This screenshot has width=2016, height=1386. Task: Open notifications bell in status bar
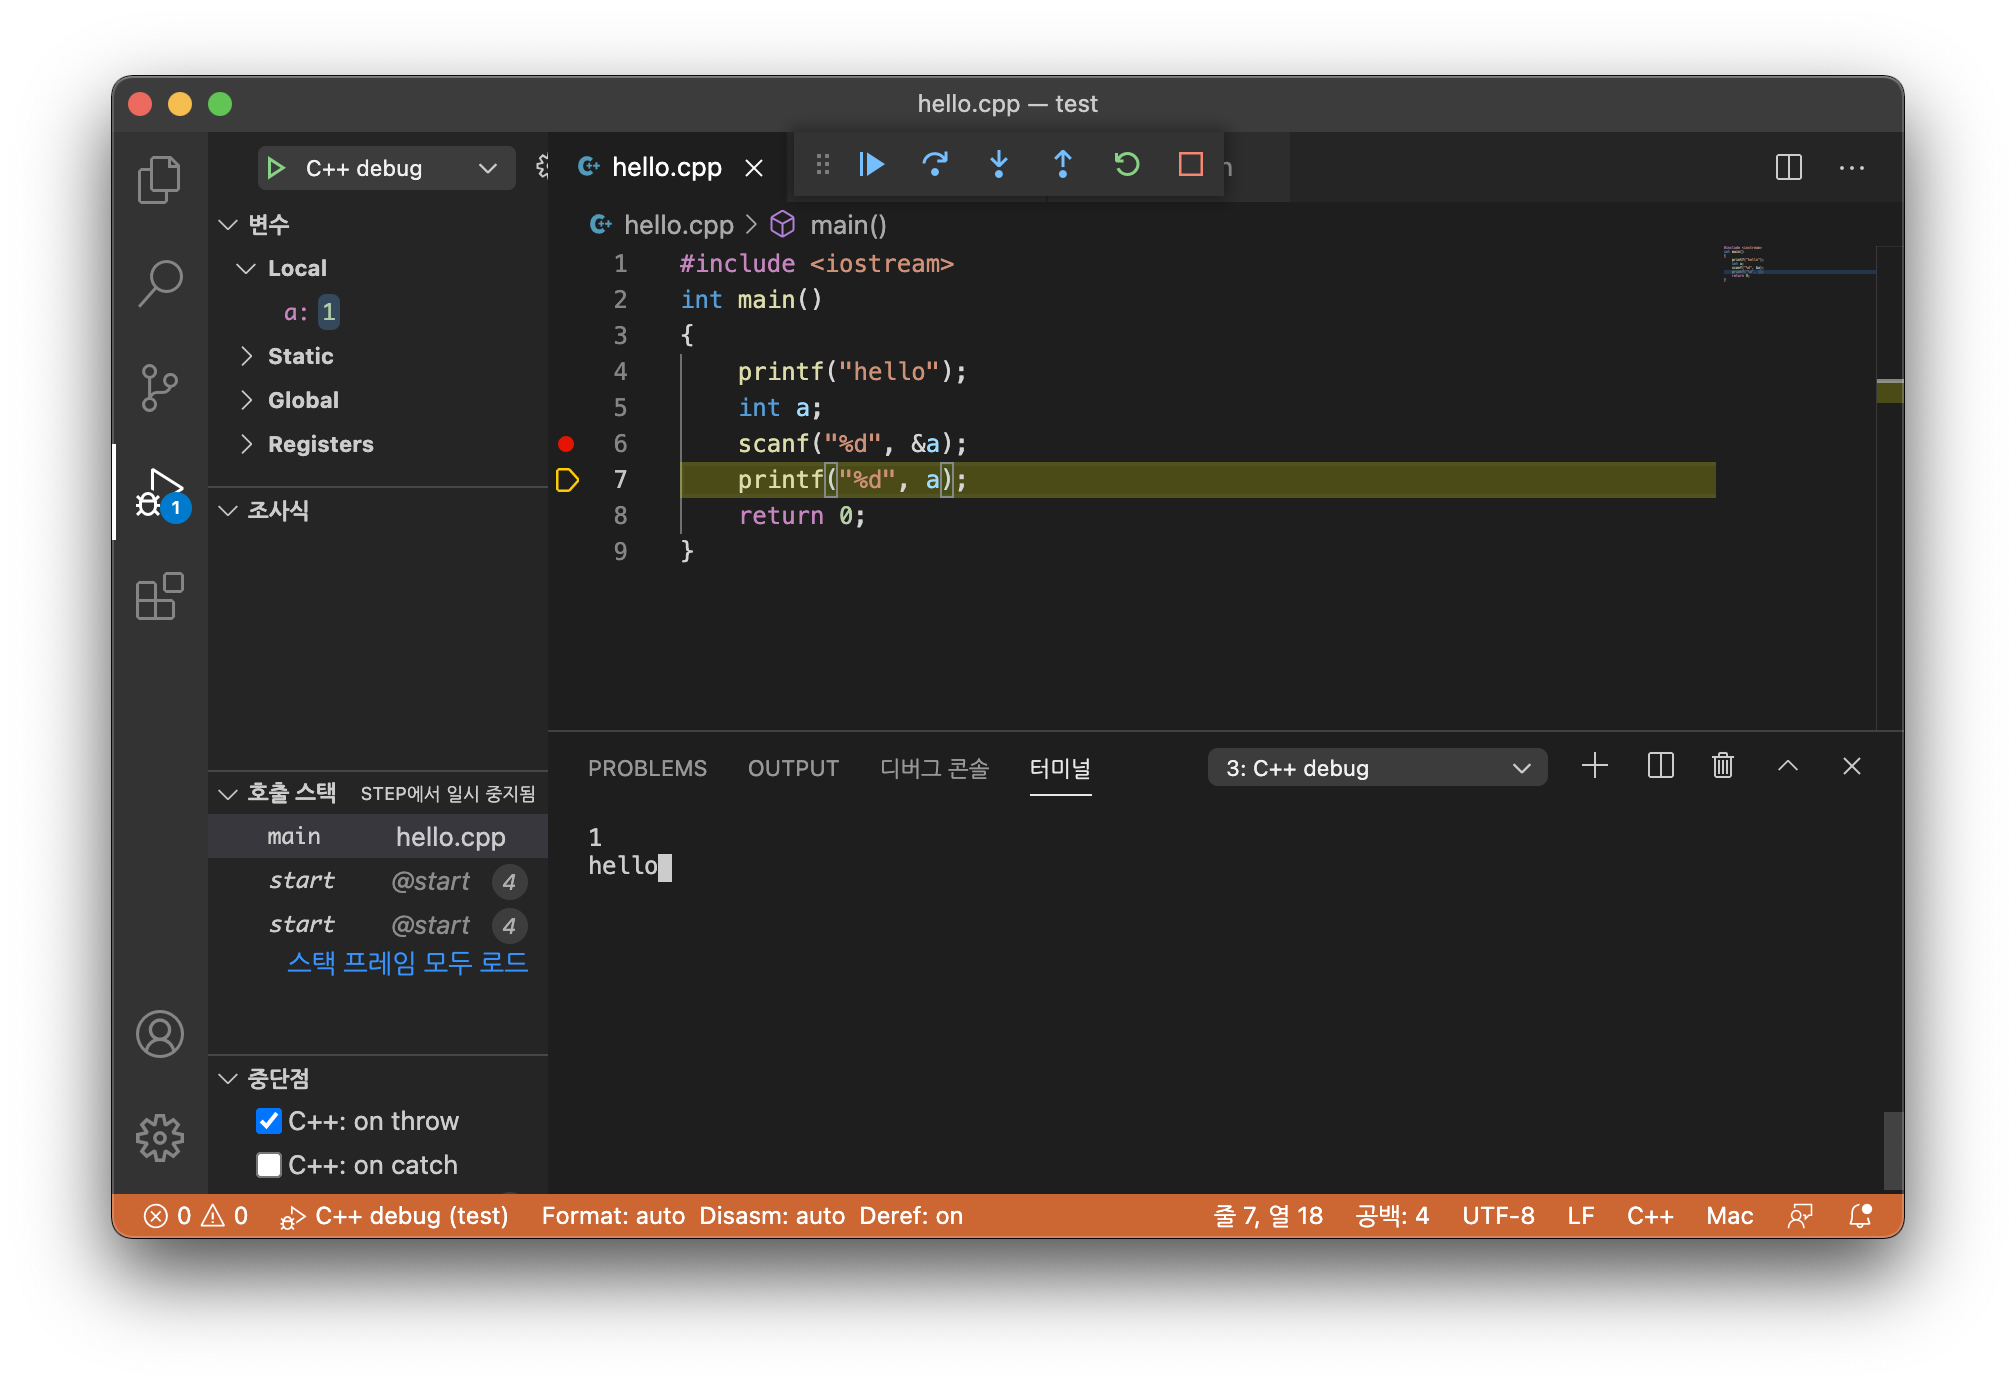[1860, 1216]
